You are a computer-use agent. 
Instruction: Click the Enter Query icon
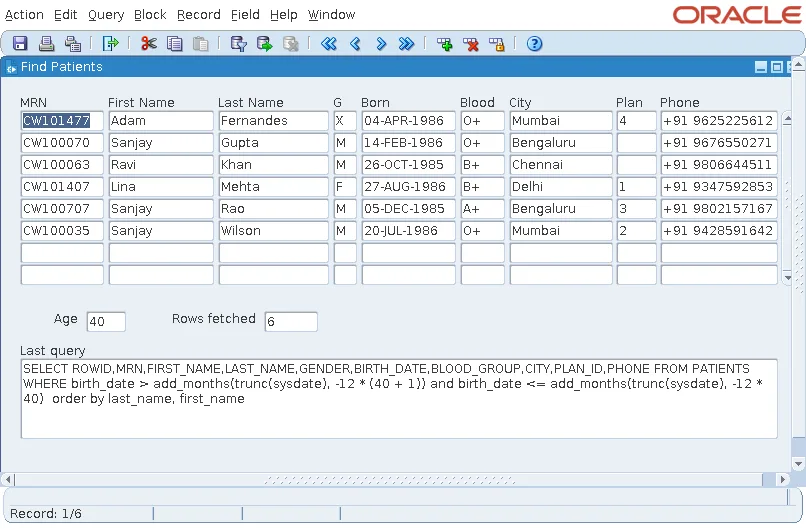[239, 44]
